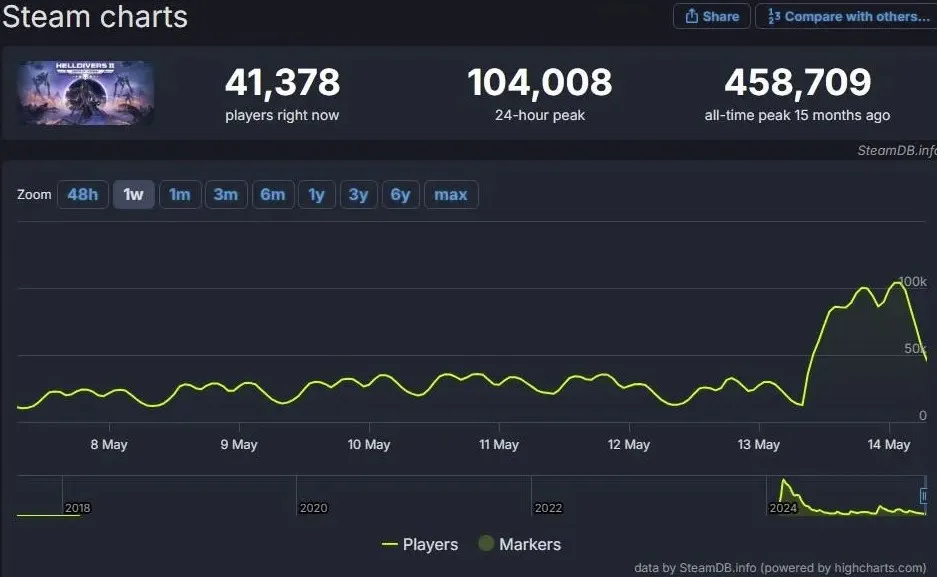Open the Helldivers II game thumbnail

(x=85, y=93)
